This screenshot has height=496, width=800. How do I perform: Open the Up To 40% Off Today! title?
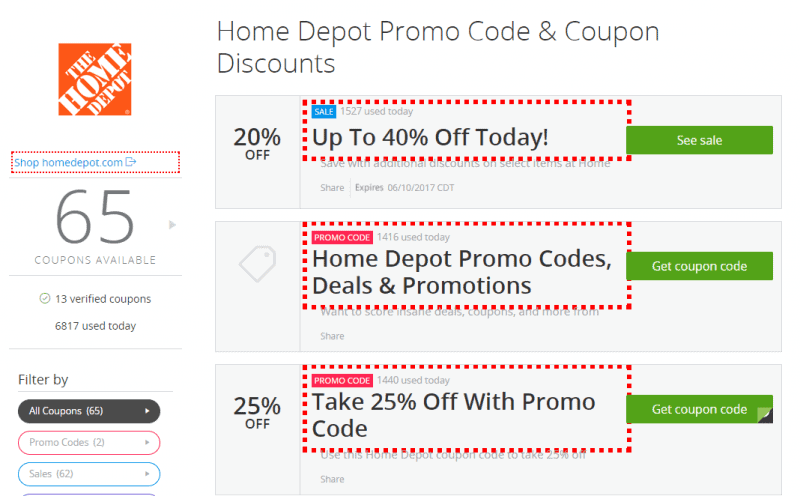click(430, 137)
